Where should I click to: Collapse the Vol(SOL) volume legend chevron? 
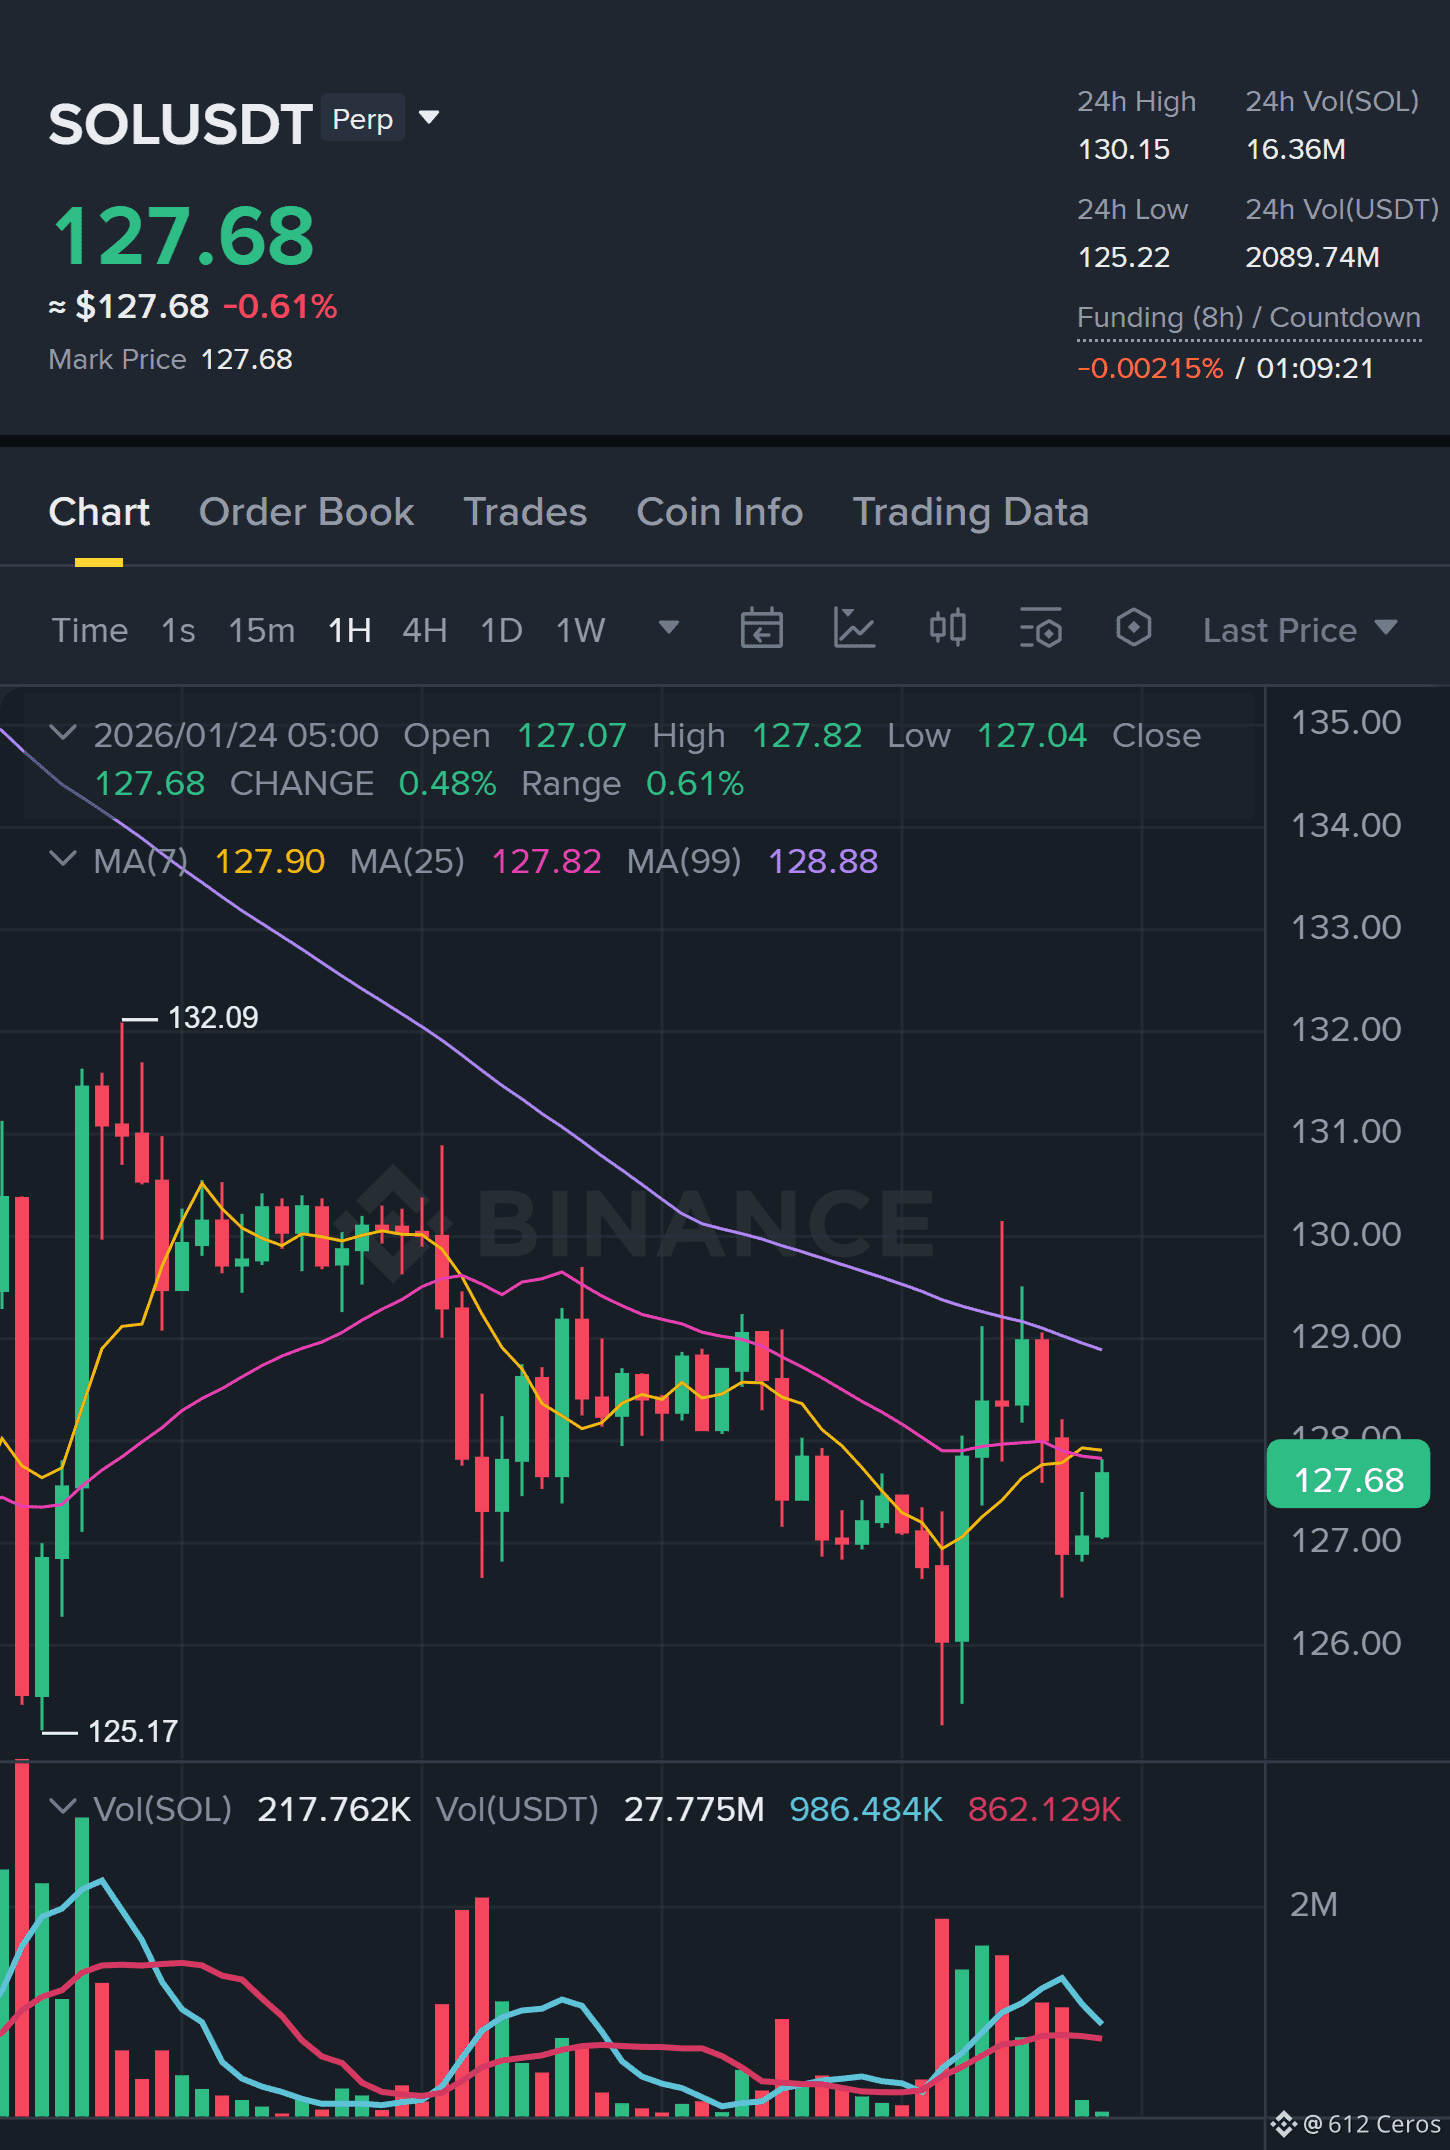coord(63,1807)
